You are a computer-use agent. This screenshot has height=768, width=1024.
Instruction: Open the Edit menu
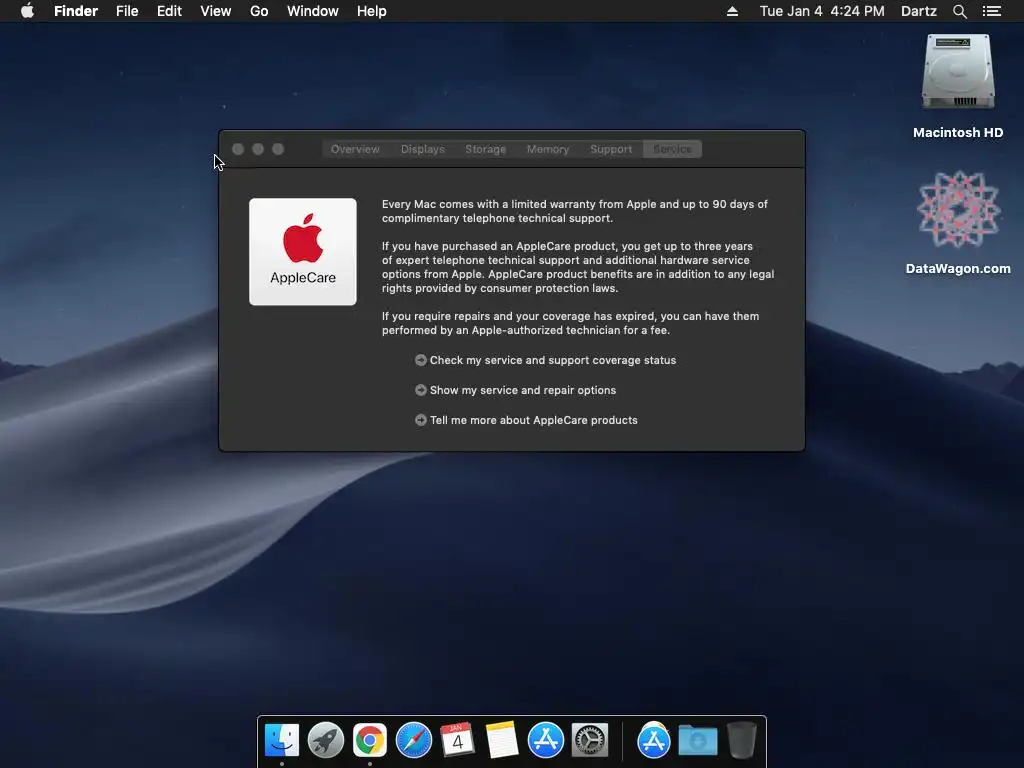tap(169, 11)
